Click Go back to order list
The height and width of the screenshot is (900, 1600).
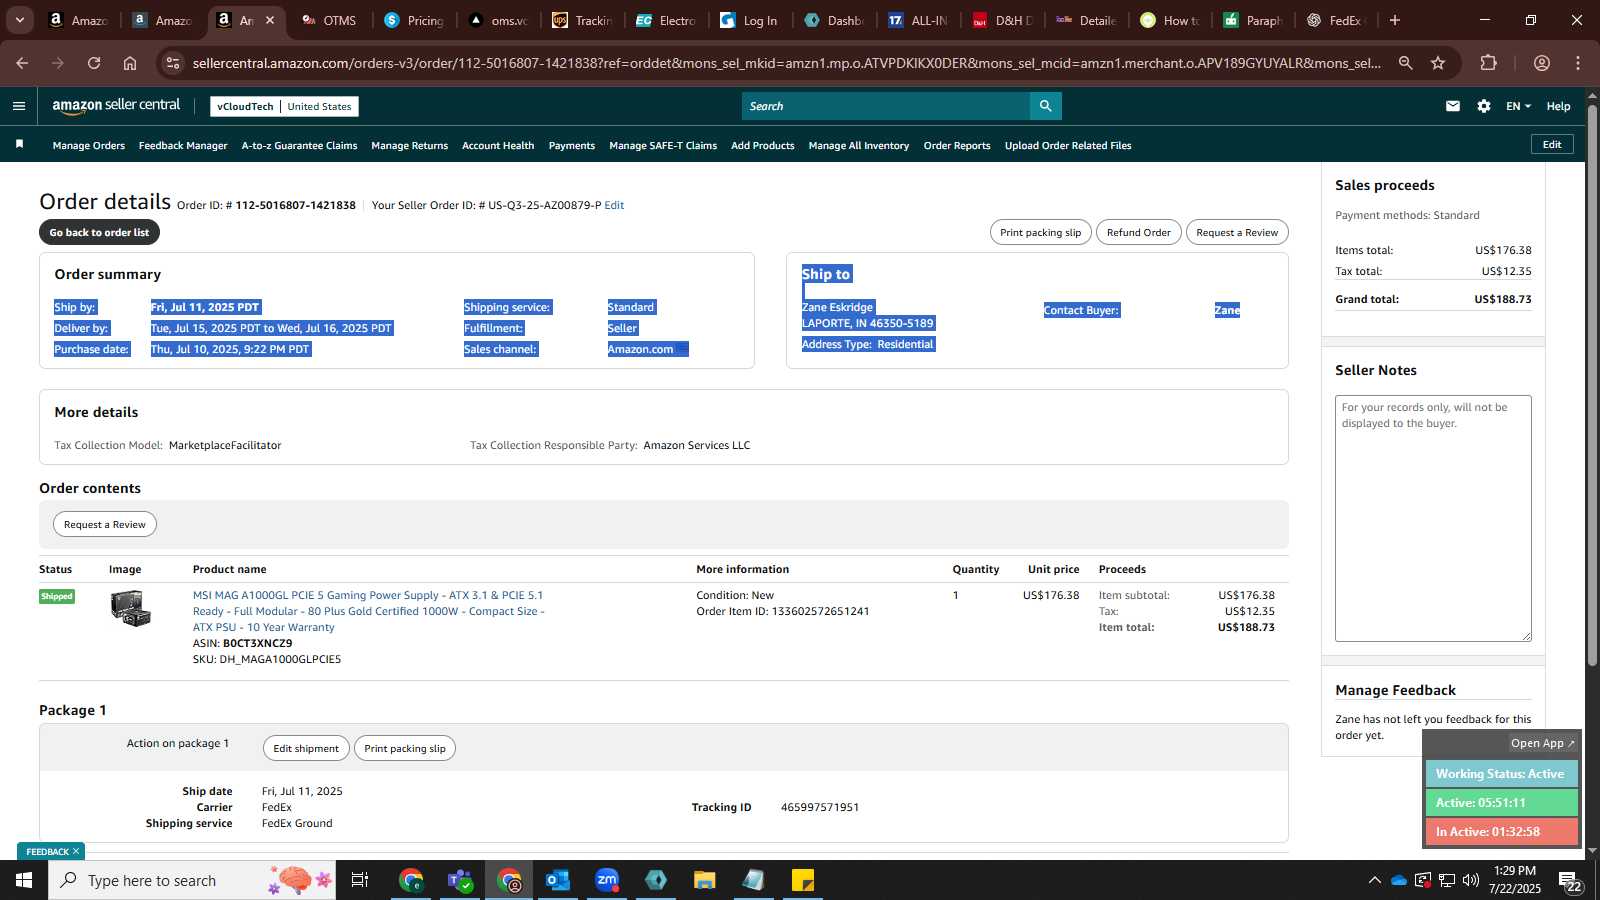pyautogui.click(x=99, y=232)
